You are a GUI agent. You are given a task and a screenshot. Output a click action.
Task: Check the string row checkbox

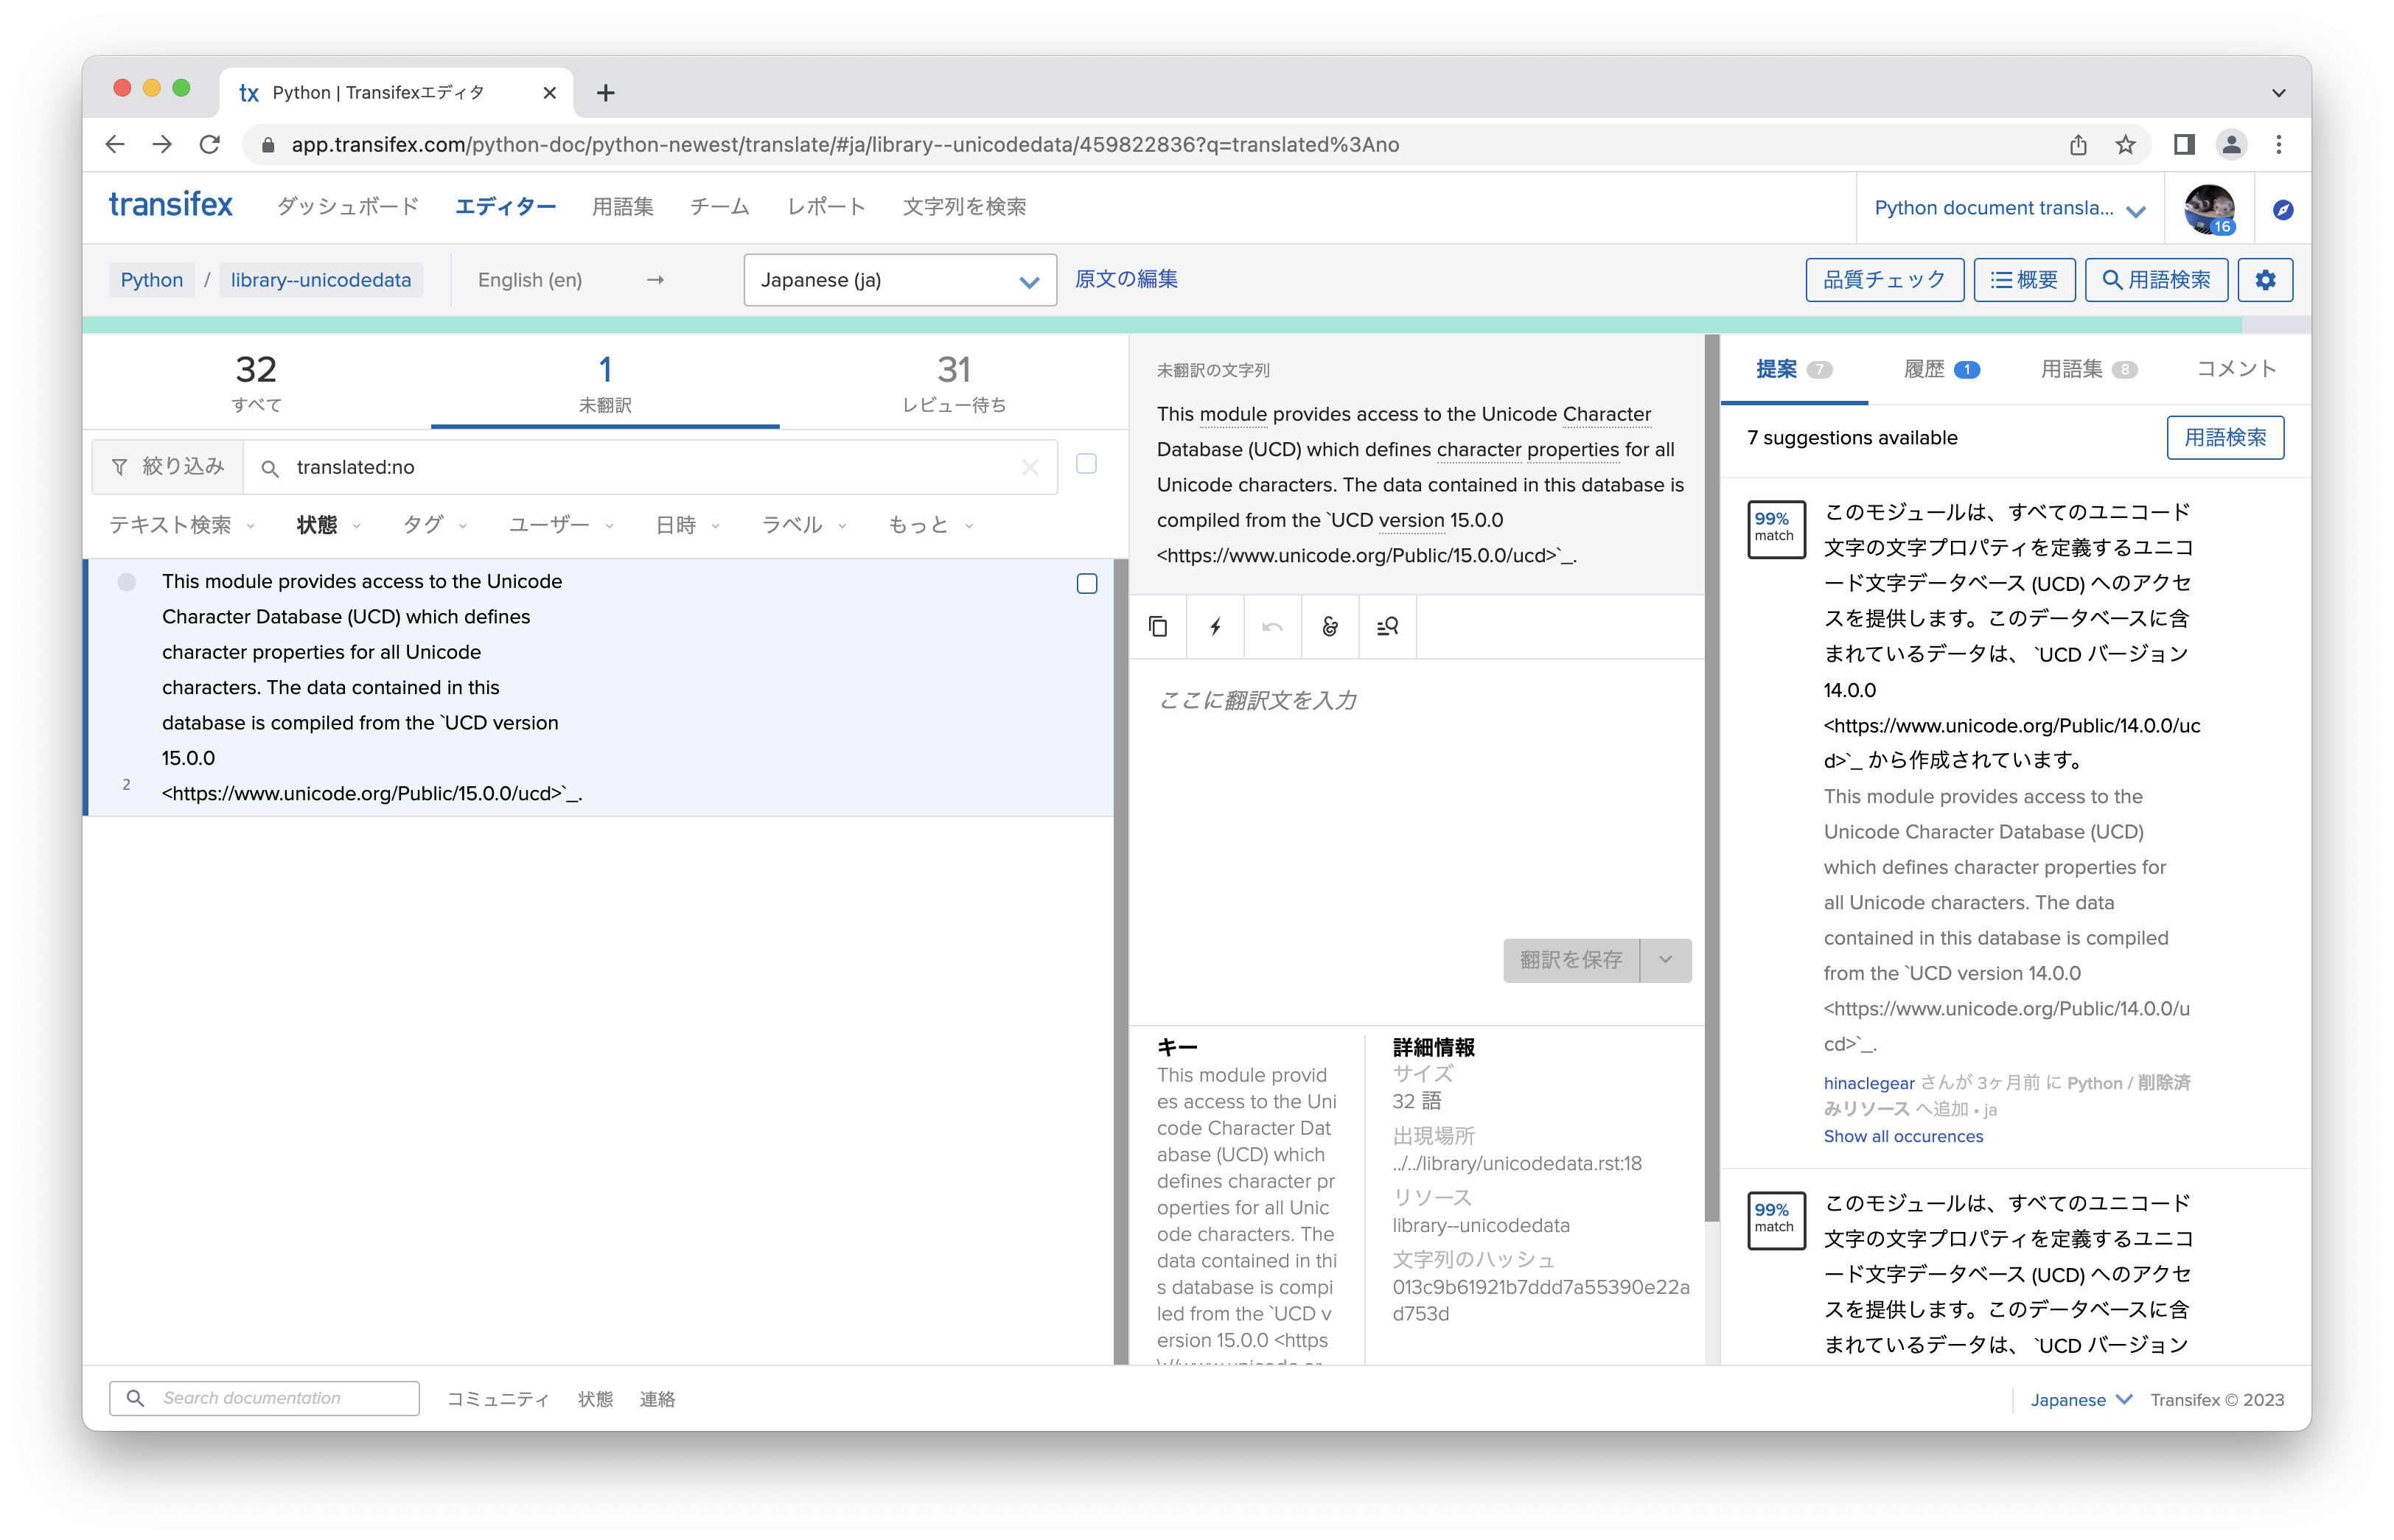coord(1087,584)
